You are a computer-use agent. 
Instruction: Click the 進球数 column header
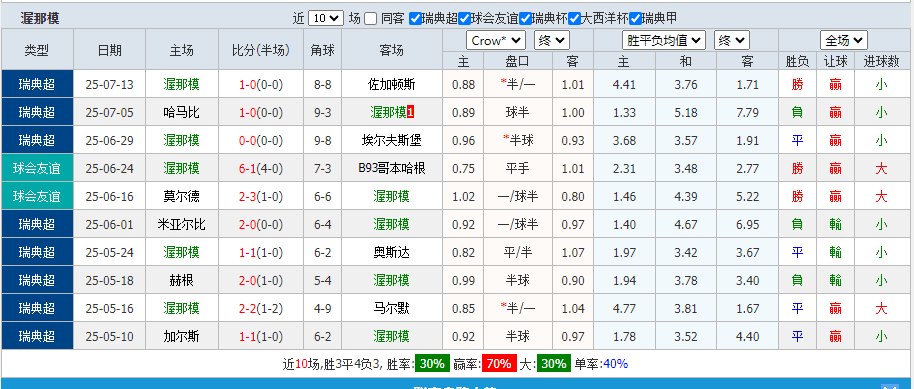[881, 61]
